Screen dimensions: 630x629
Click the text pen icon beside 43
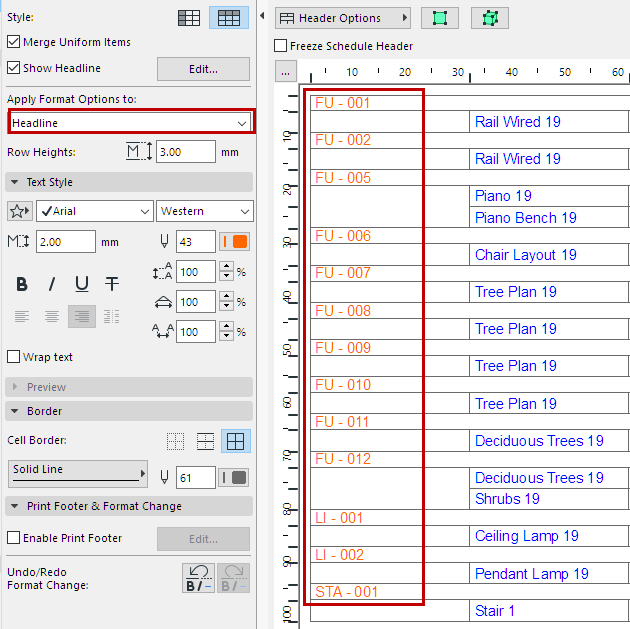[164, 241]
